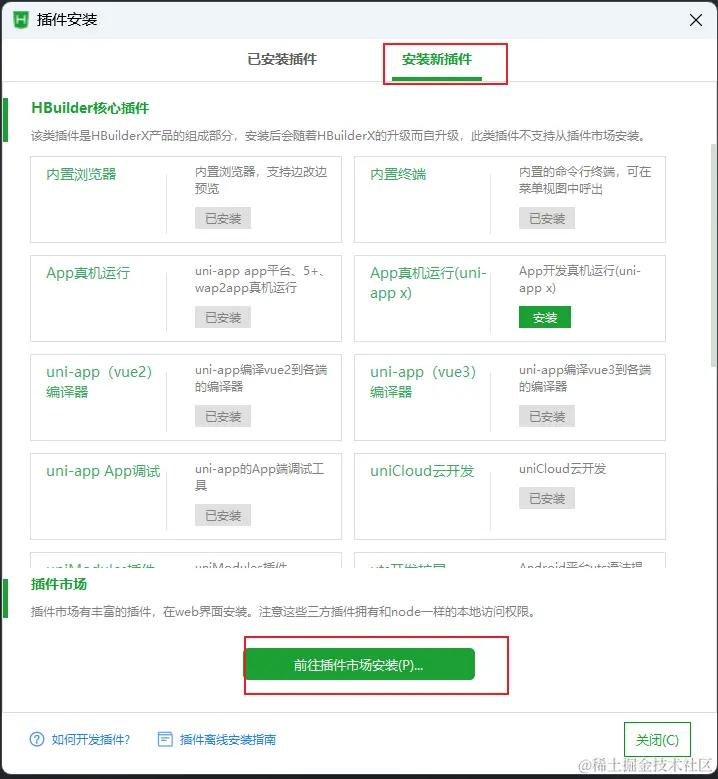
Task: Switch to the 已安装插件 tab
Action: pyautogui.click(x=282, y=60)
